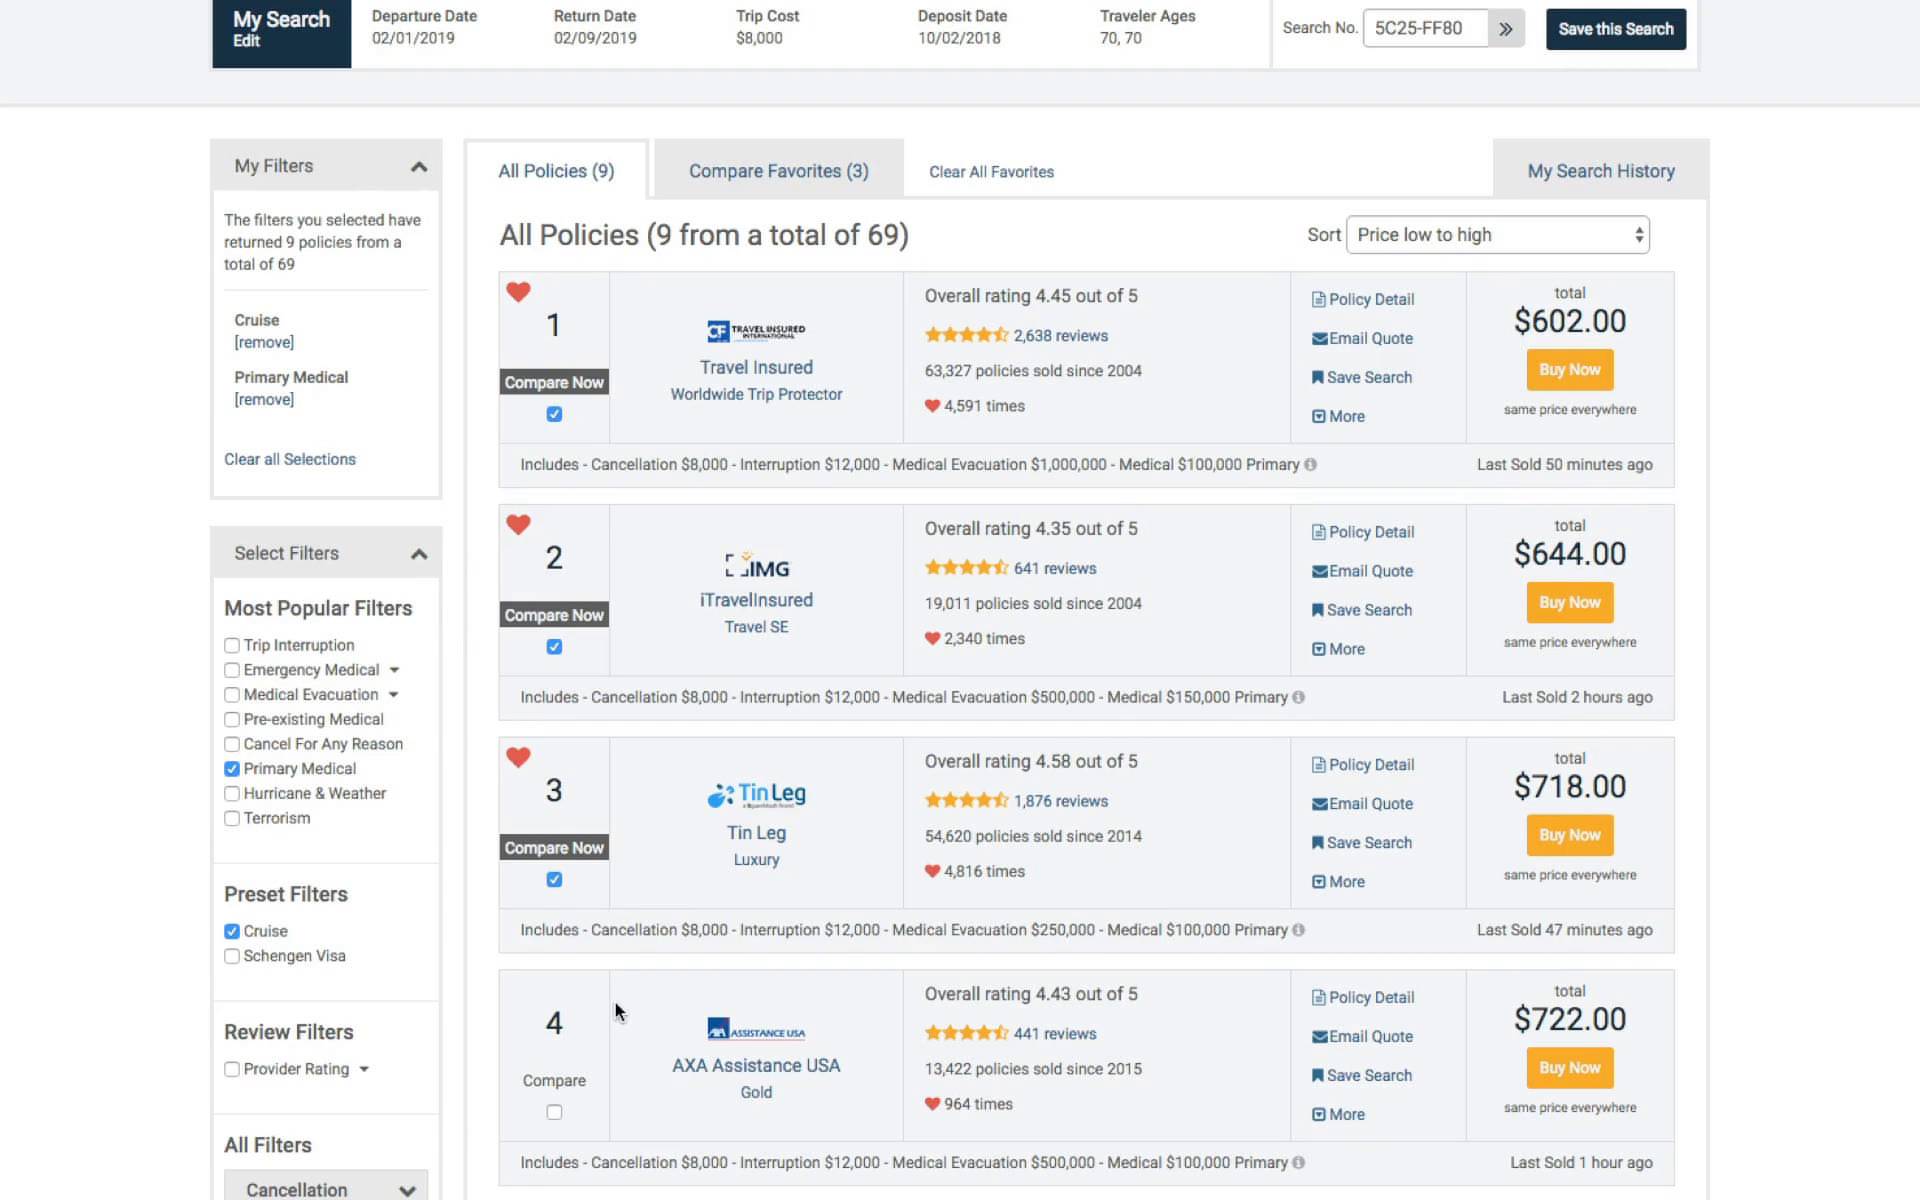Remove the Primary Medical selected filter
The image size is (1920, 1200).
coord(264,399)
